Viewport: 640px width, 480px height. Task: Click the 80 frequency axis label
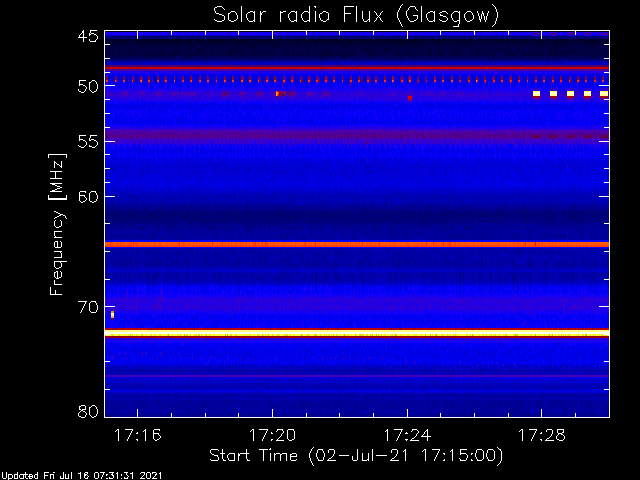88,411
